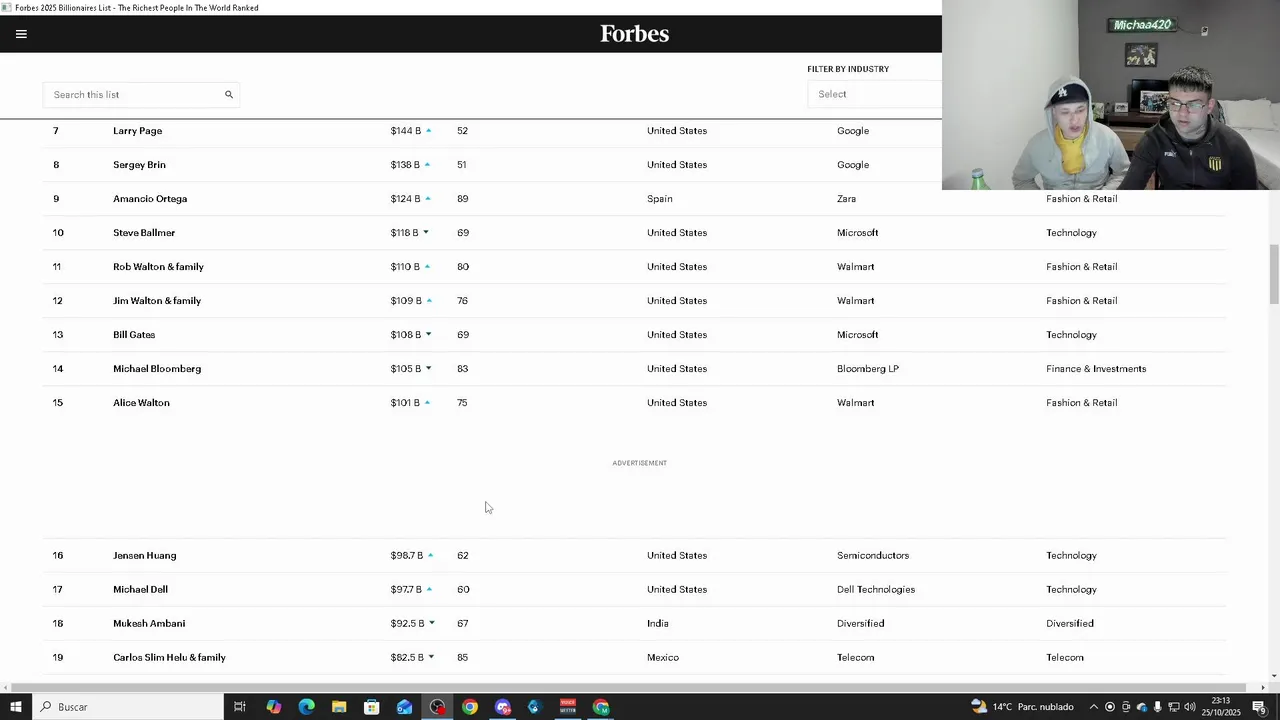Click the vertical page scrollbar thumb
This screenshot has width=1280, height=720.
(1273, 274)
